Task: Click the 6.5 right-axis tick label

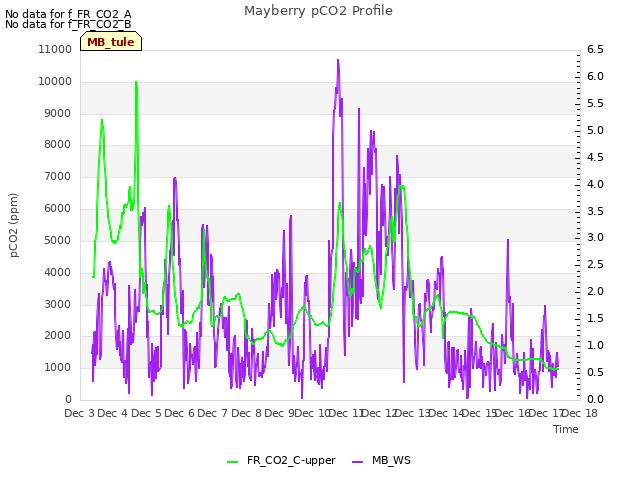Action: (595, 49)
